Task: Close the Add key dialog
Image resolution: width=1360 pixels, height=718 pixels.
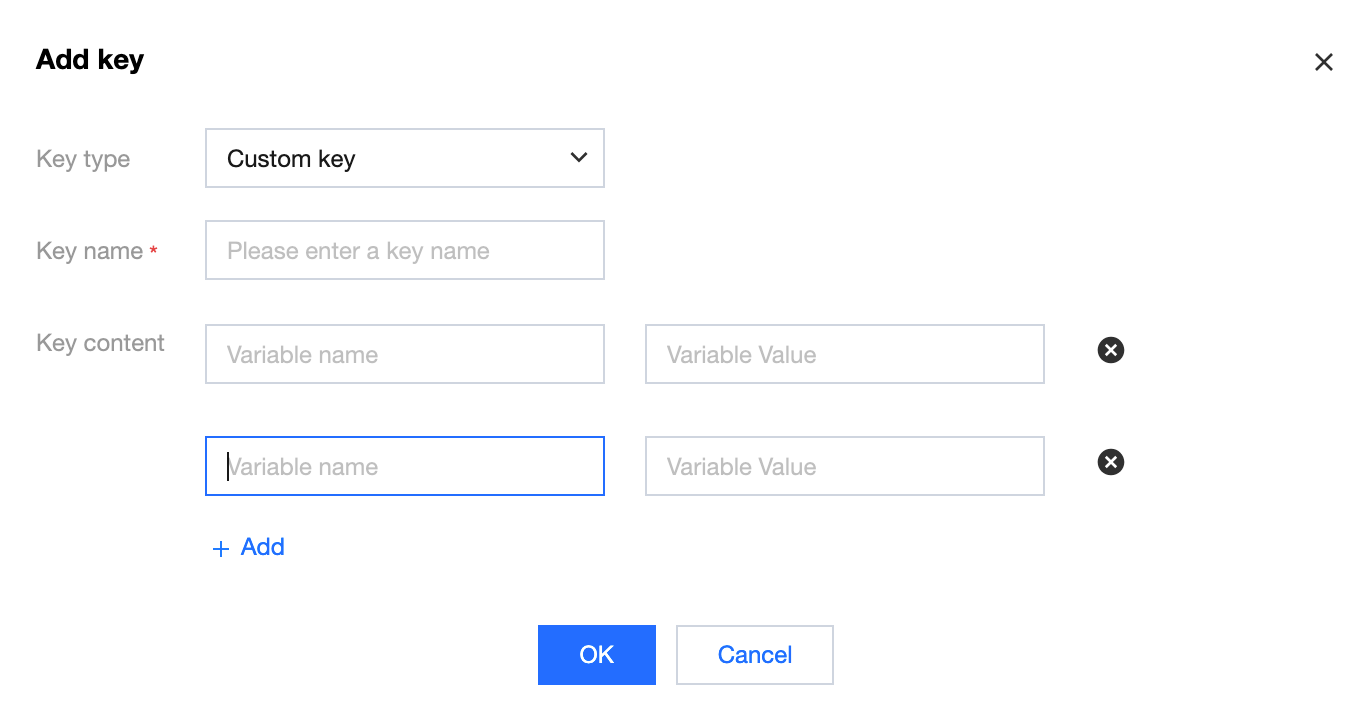Action: point(1324,62)
